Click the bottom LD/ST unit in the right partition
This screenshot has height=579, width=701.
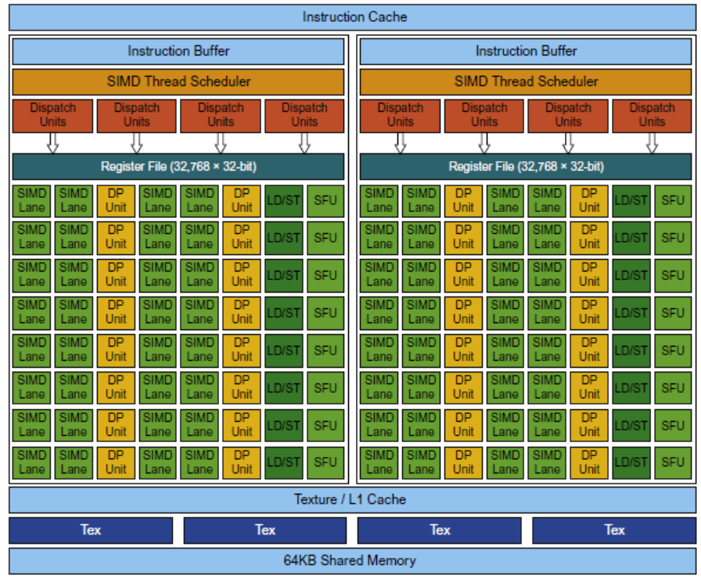pyautogui.click(x=631, y=462)
